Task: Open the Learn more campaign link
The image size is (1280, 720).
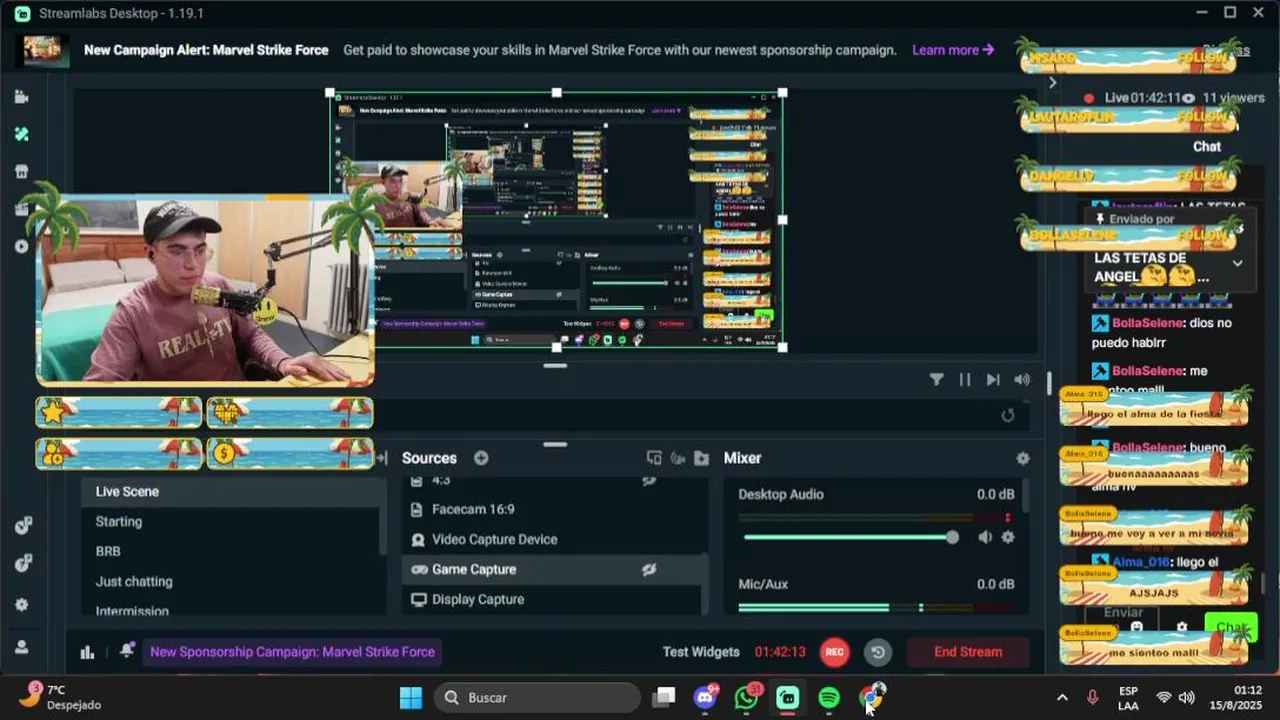Action: 953,50
